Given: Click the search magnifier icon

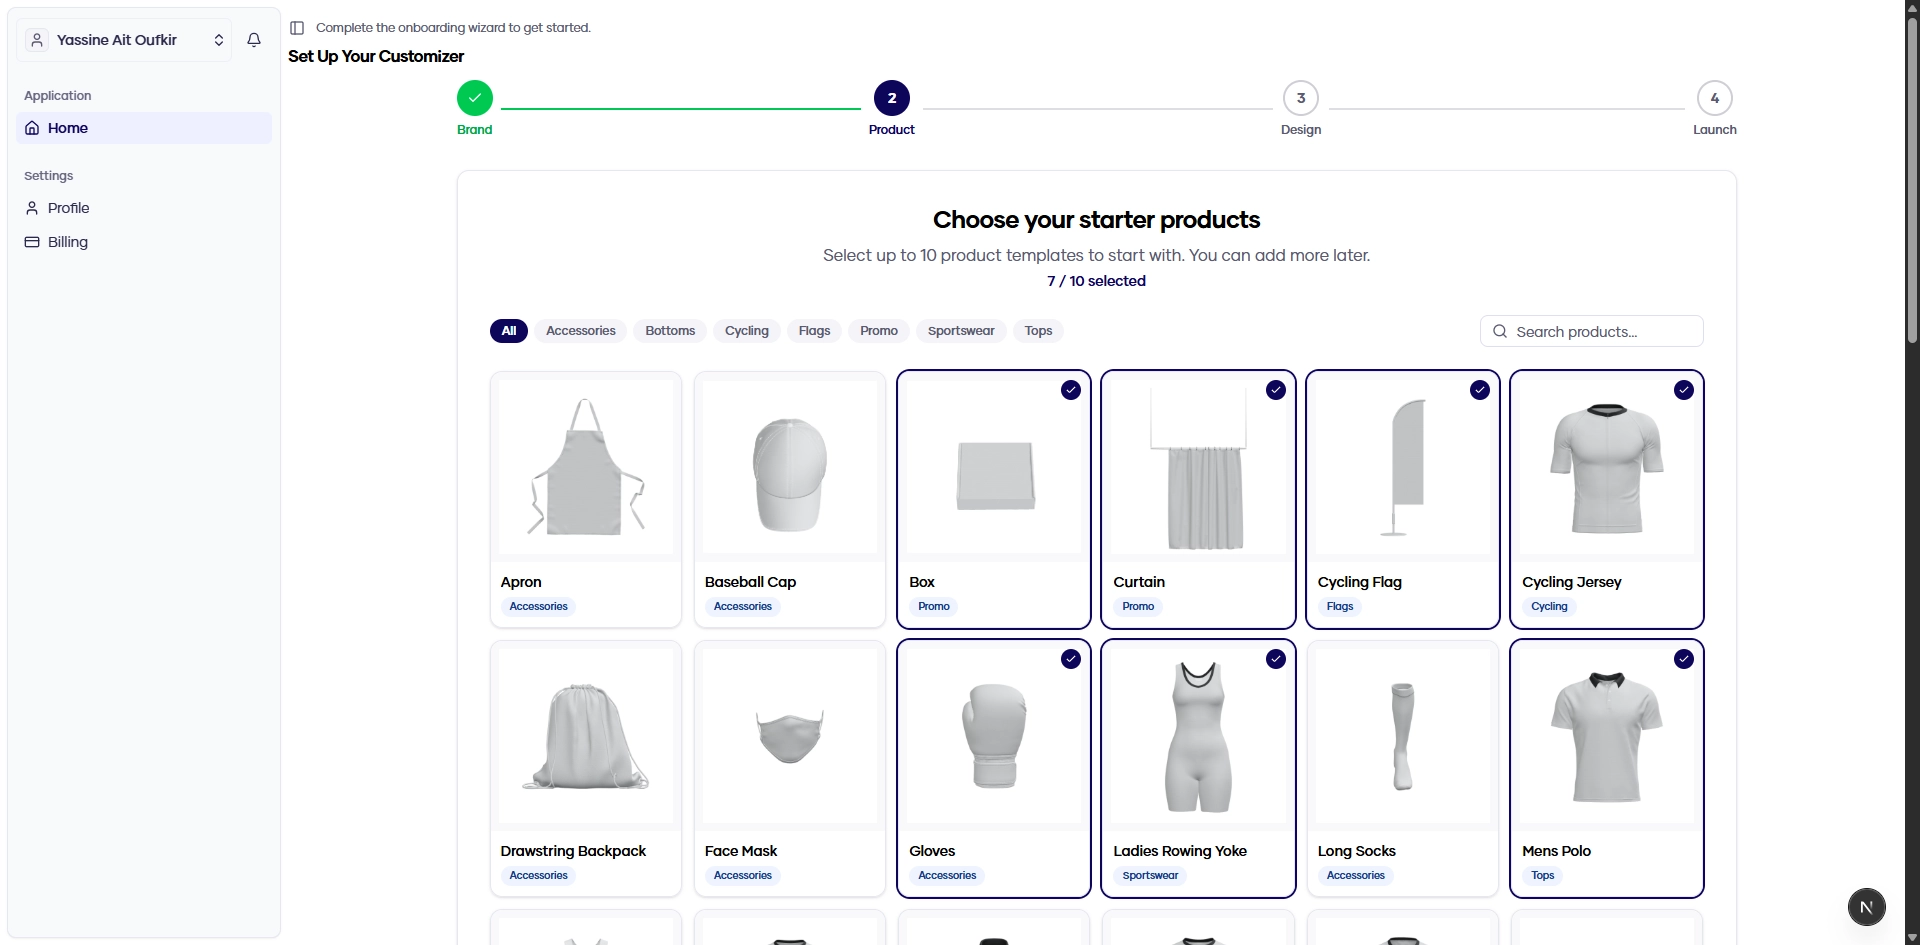Looking at the screenshot, I should pos(1500,331).
